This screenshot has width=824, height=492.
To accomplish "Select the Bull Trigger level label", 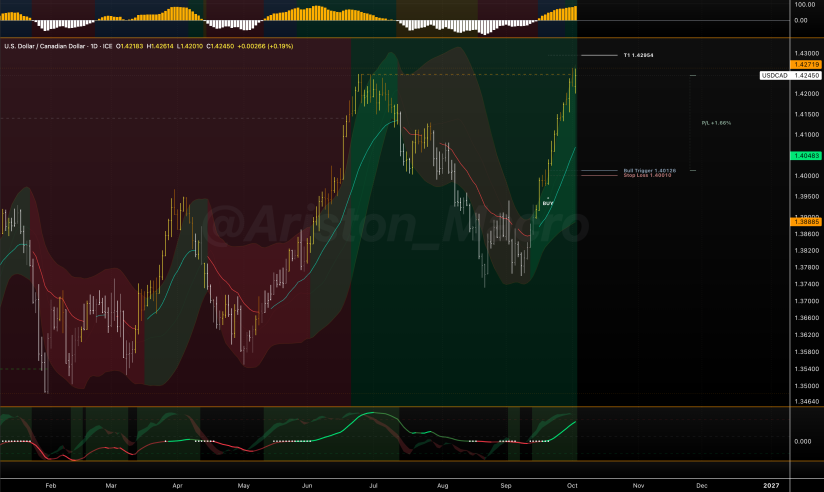I will (650, 170).
